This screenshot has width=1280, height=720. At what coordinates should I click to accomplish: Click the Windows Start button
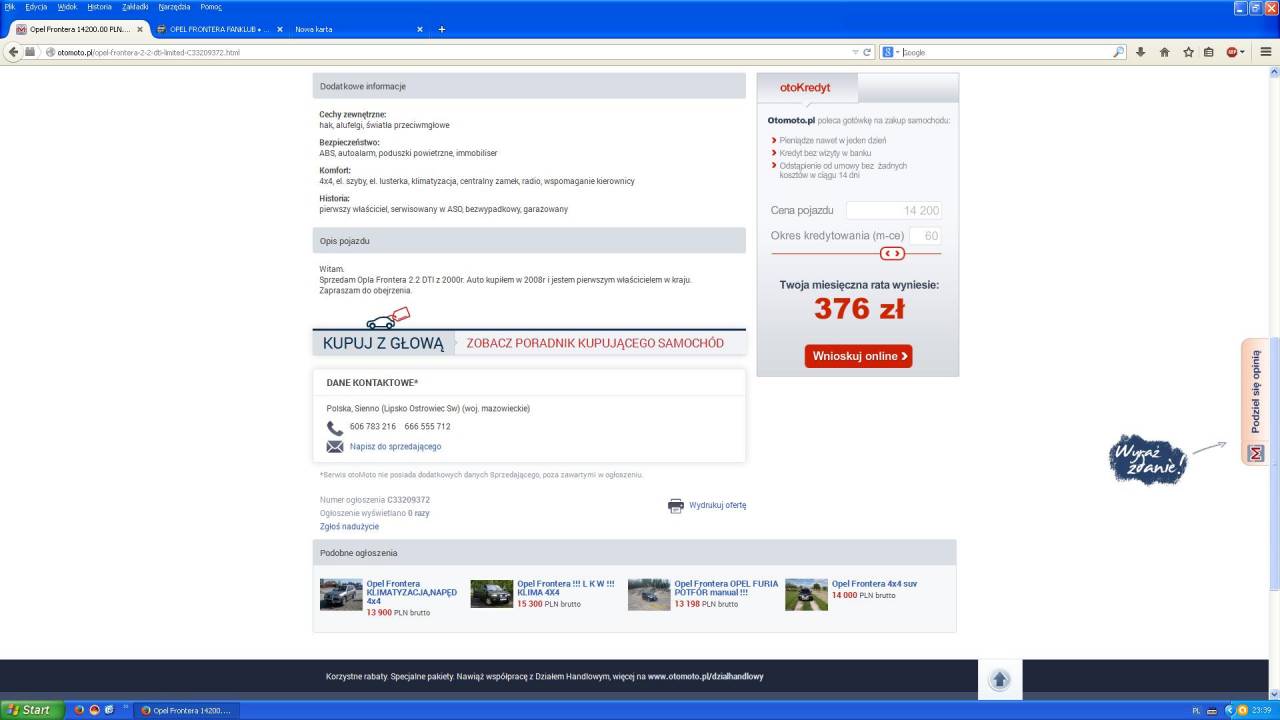31,710
